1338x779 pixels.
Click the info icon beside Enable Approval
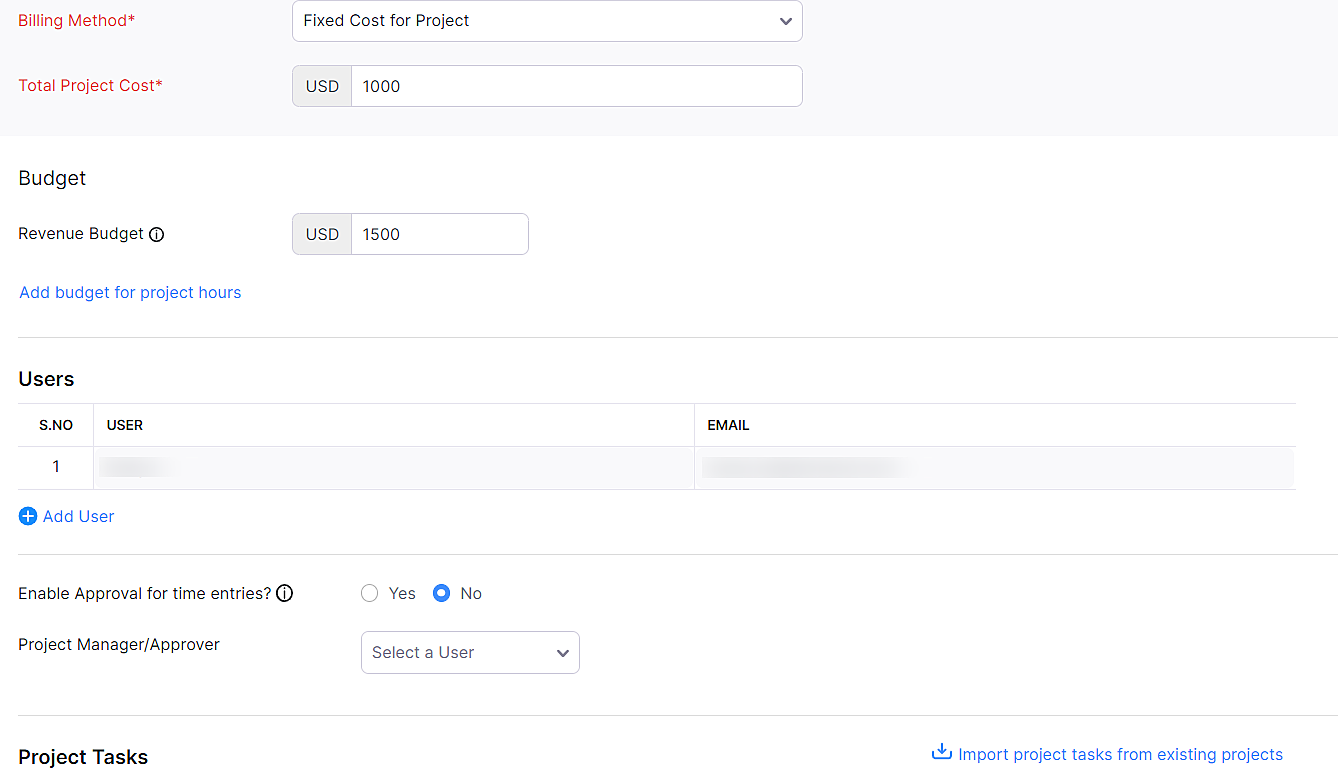[x=285, y=594]
